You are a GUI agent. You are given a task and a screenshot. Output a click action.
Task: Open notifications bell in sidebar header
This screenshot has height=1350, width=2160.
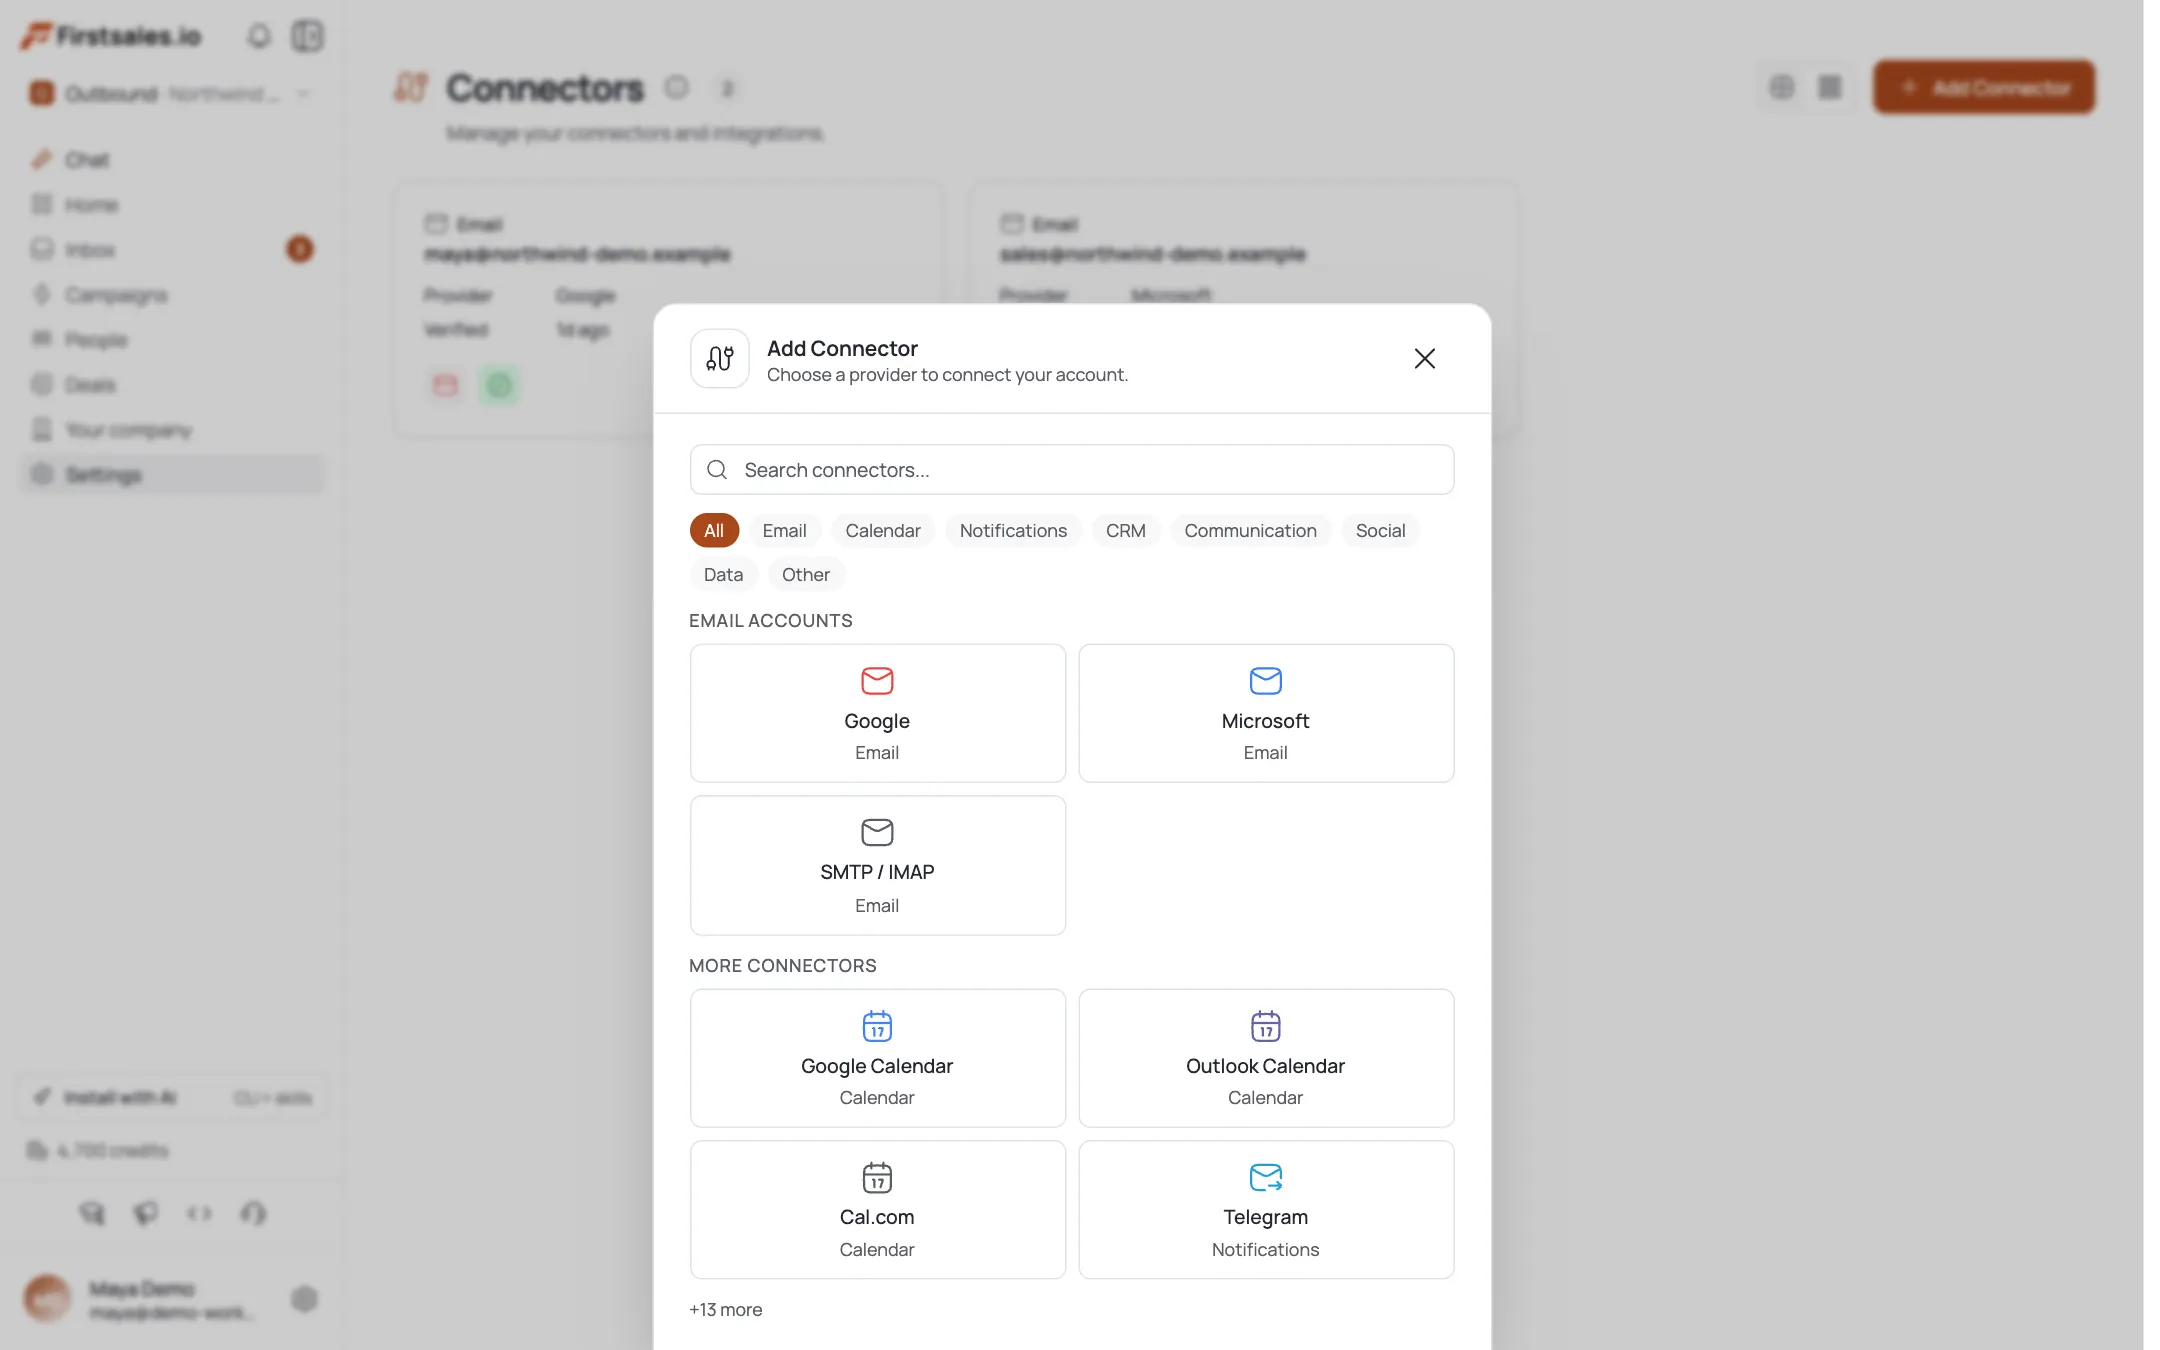coord(259,36)
